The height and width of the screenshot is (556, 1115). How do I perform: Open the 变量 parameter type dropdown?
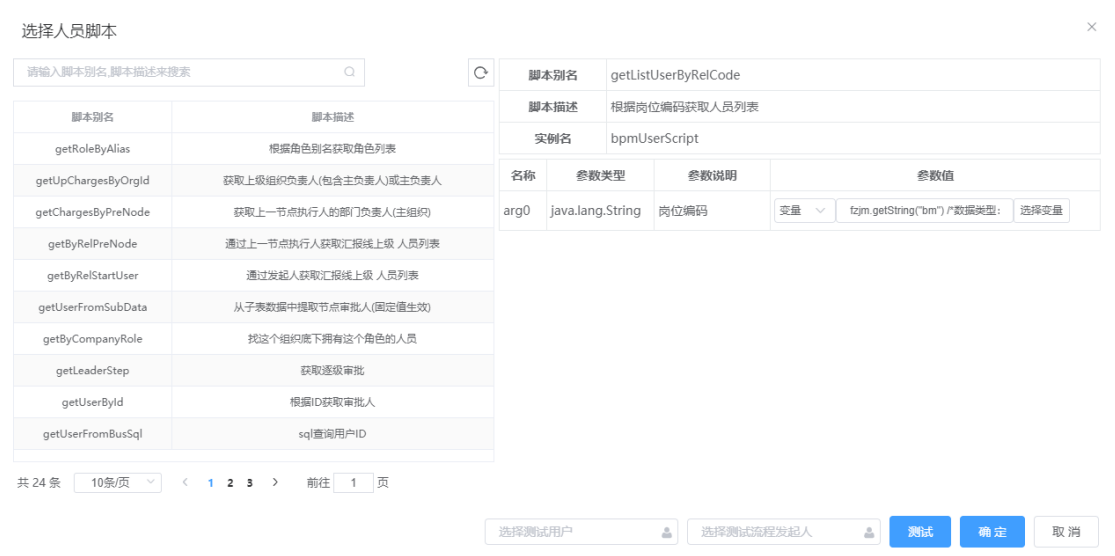coord(804,210)
